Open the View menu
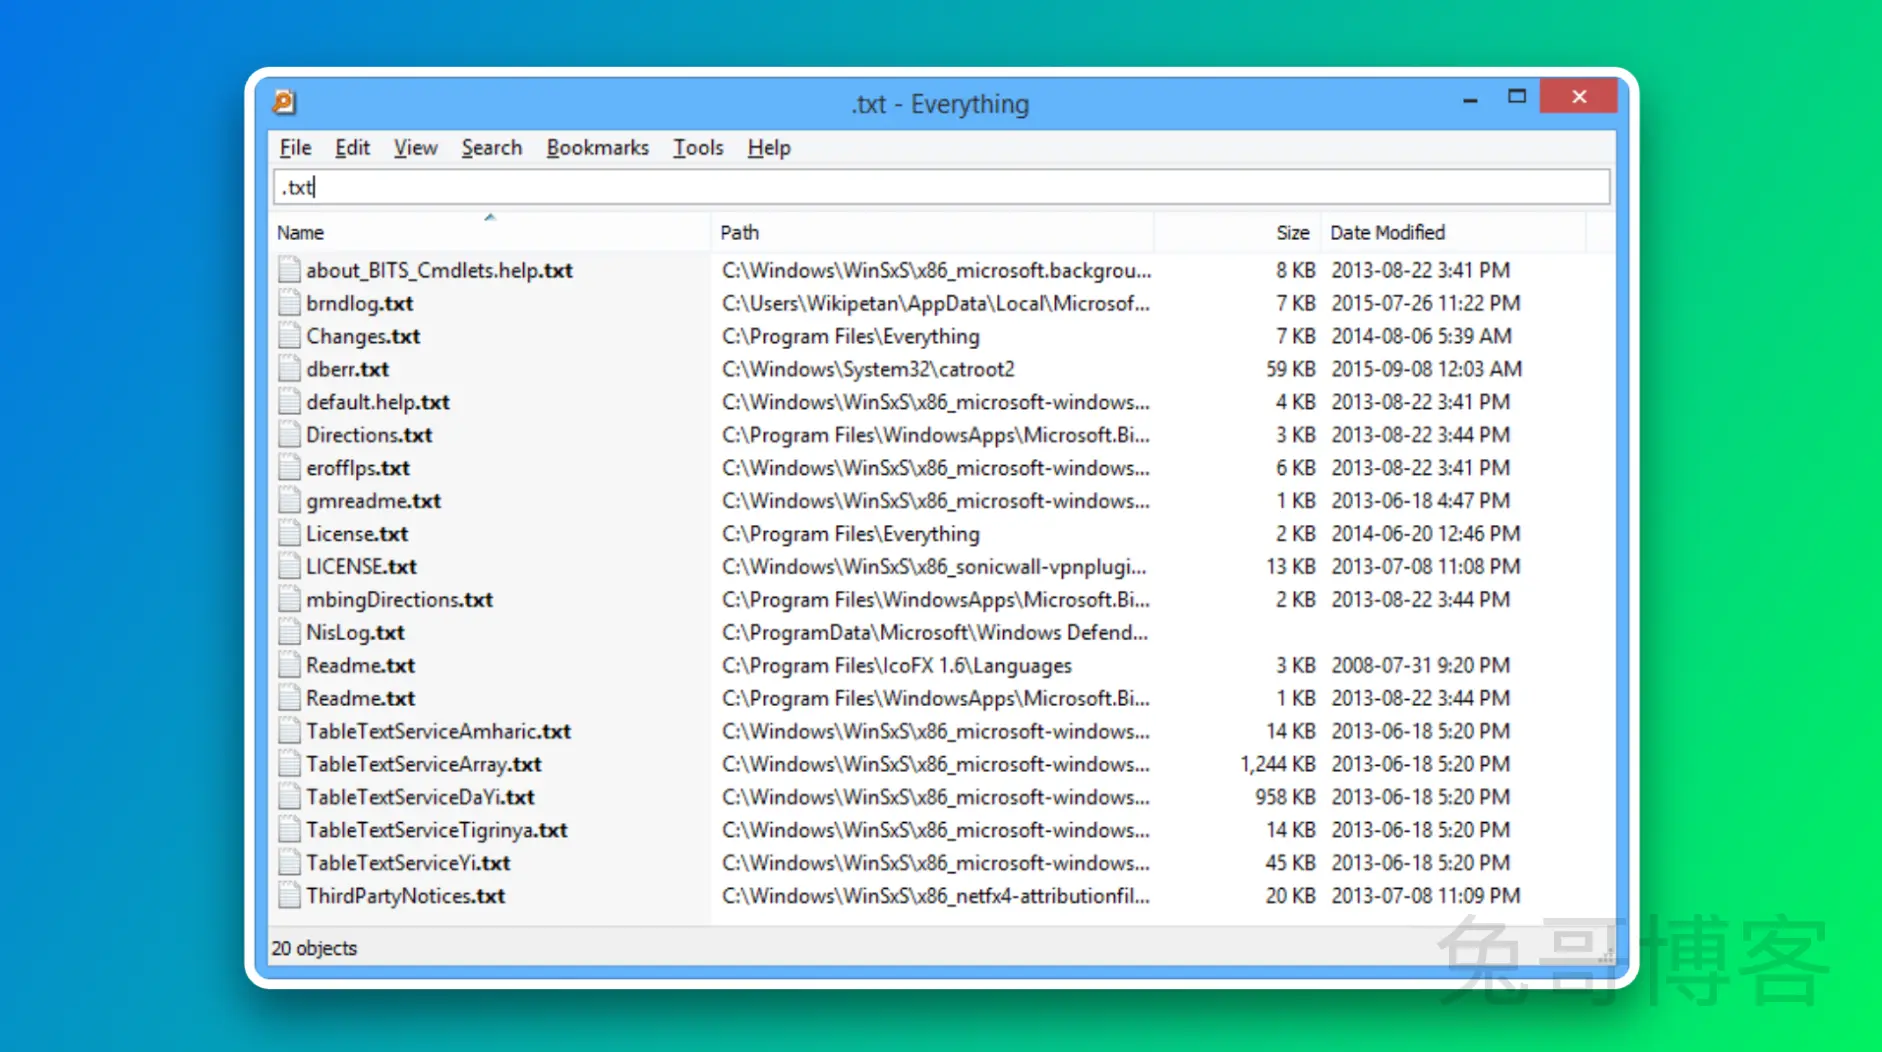1882x1052 pixels. (415, 148)
